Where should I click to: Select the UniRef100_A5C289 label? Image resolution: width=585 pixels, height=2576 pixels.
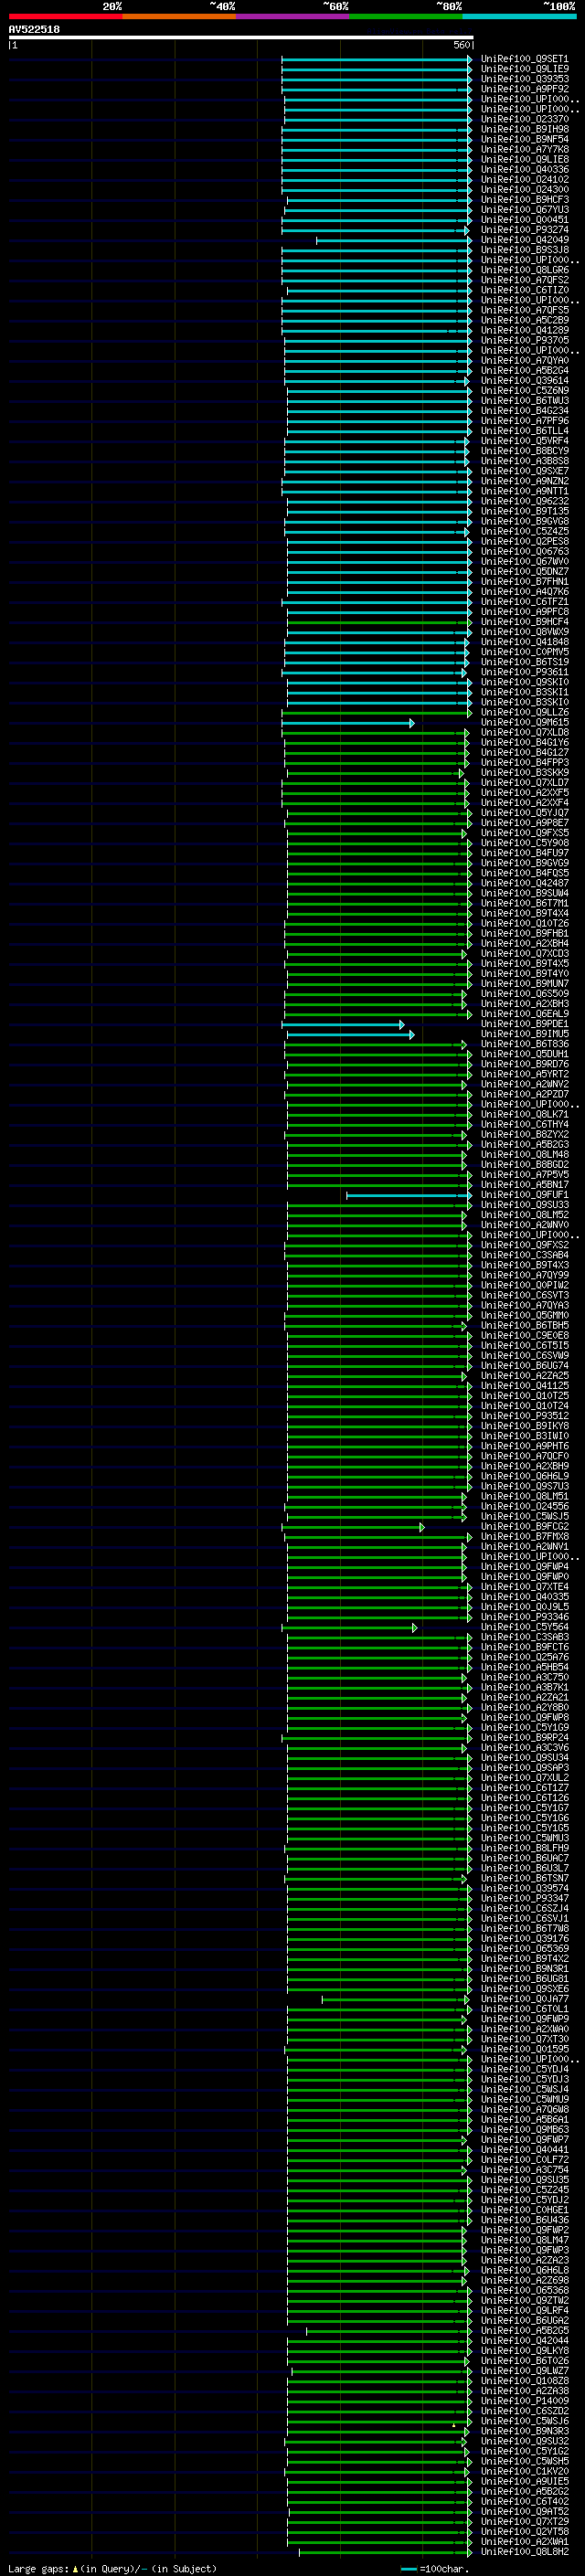point(524,320)
